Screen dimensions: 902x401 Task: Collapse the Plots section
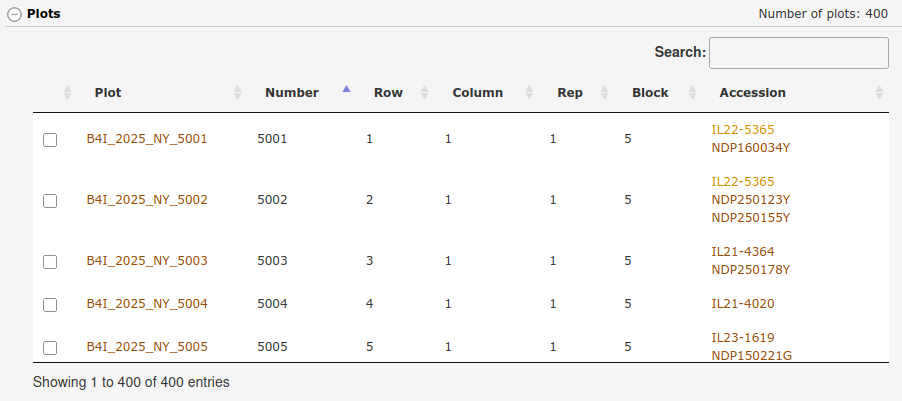pyautogui.click(x=15, y=14)
